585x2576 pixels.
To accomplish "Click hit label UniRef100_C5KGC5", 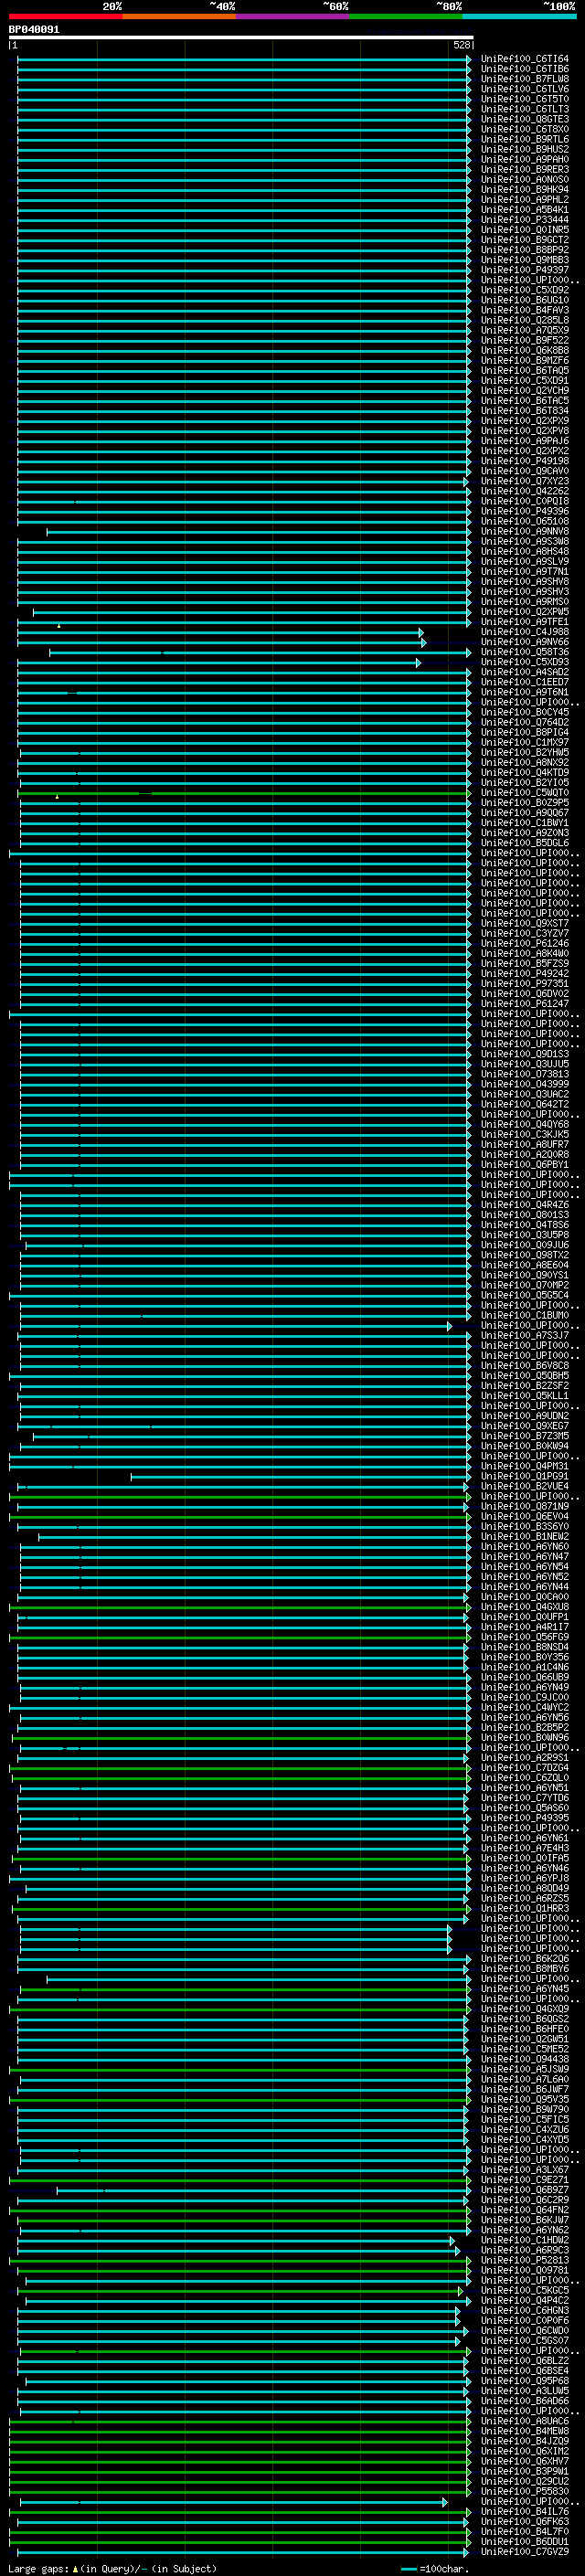I will coord(524,2290).
